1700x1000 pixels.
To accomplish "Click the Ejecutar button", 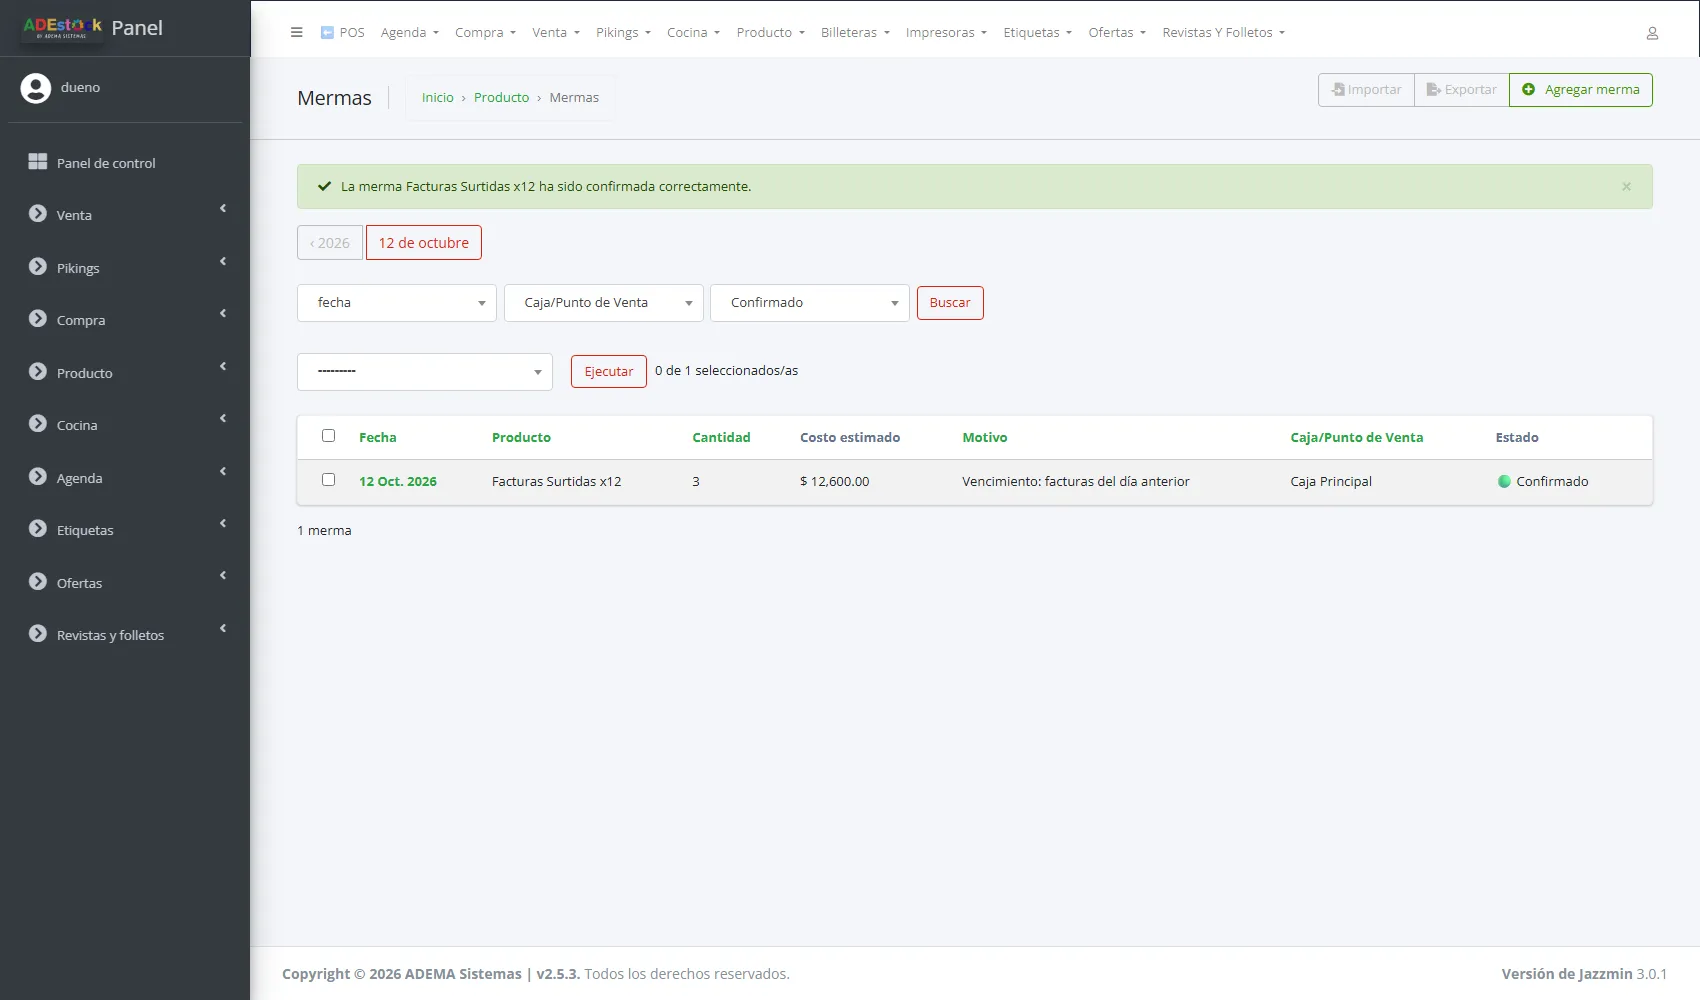I will click(609, 372).
